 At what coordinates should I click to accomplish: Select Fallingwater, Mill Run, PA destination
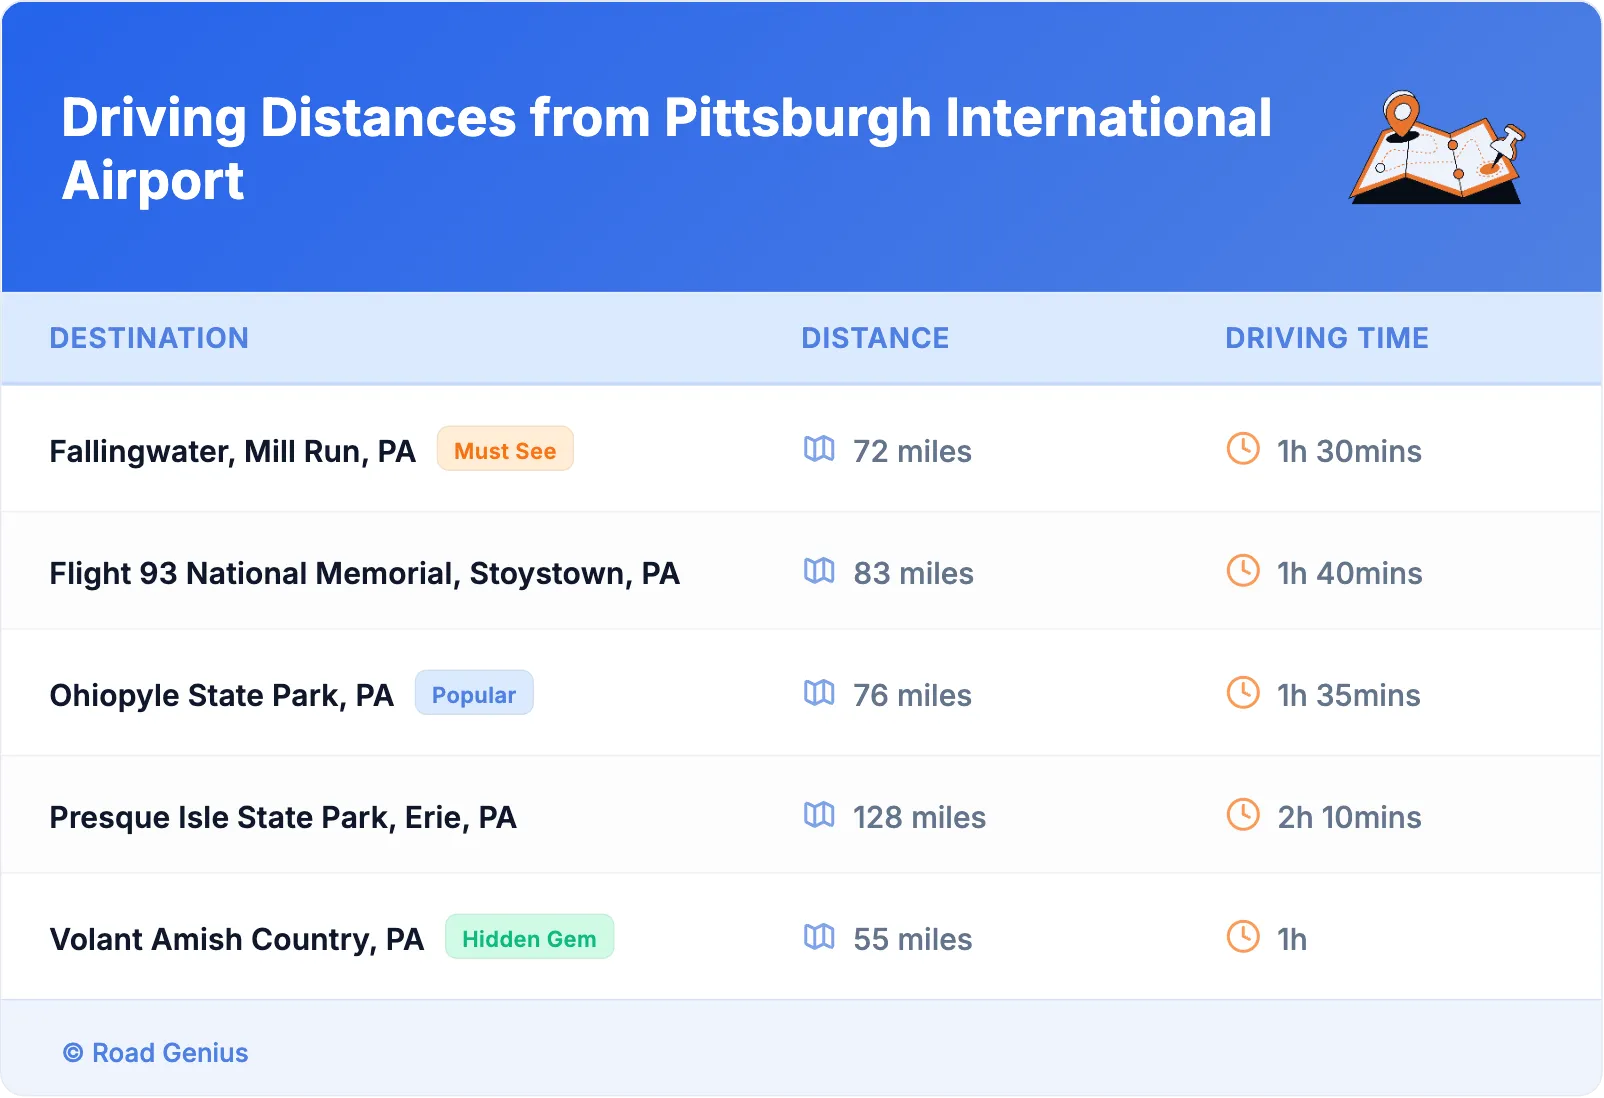point(232,452)
